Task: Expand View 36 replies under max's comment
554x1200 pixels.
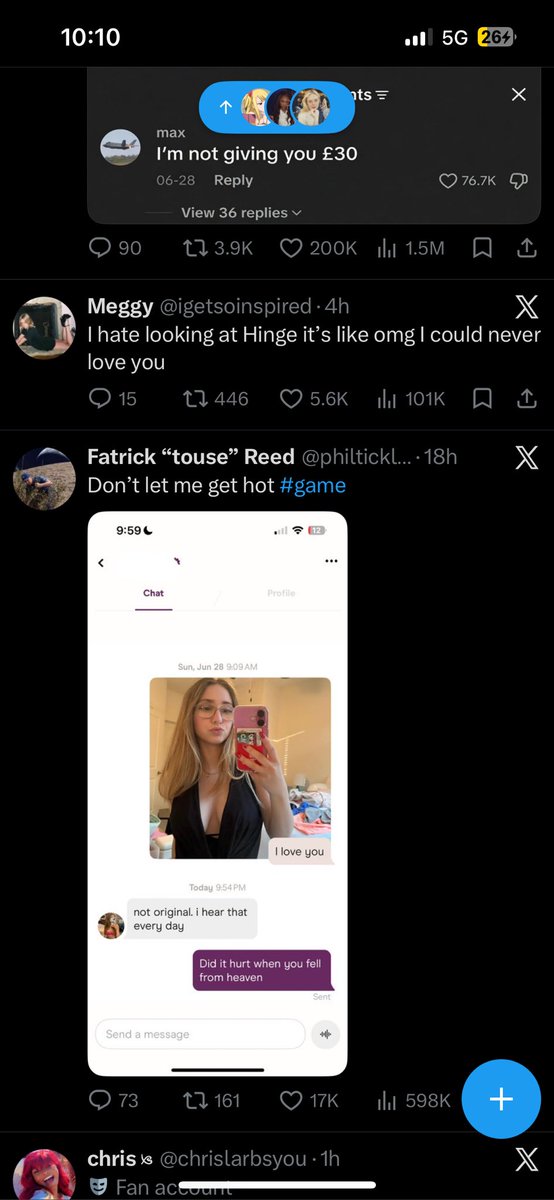Action: (241, 212)
